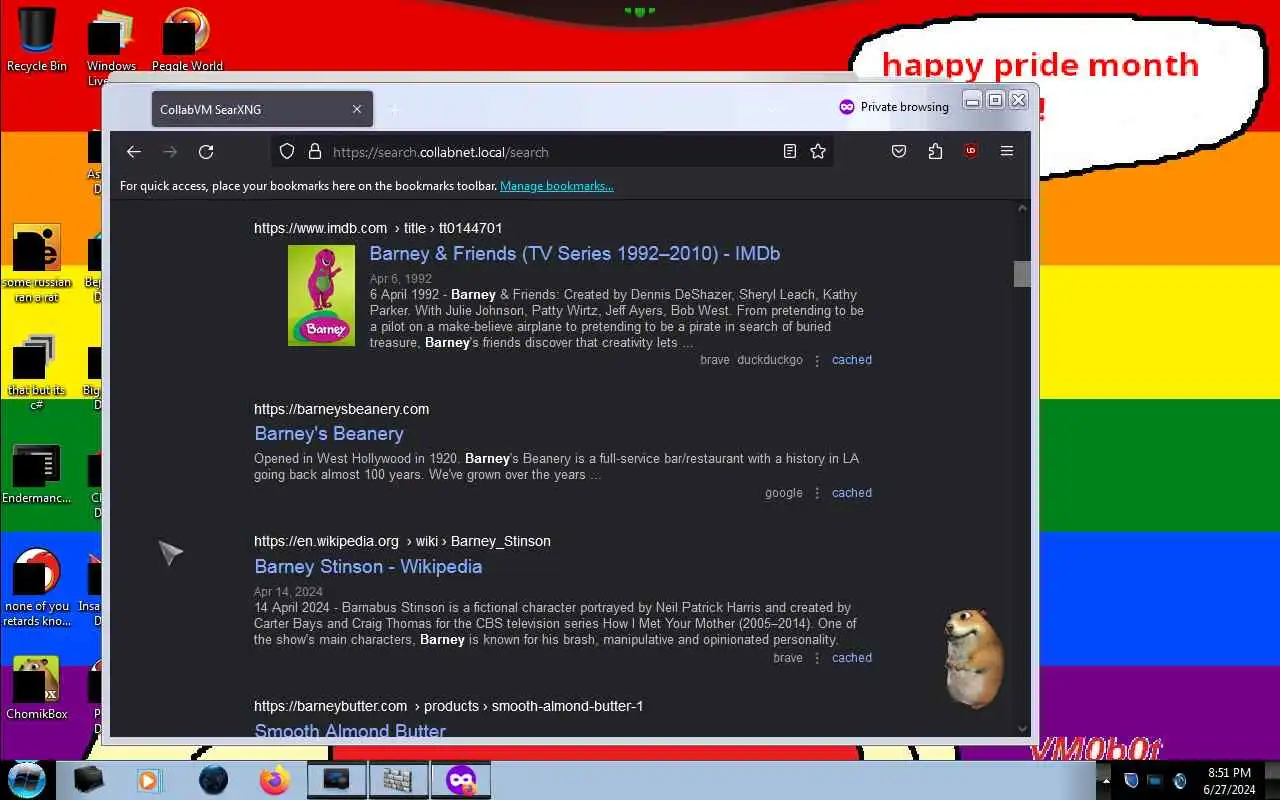Image resolution: width=1280 pixels, height=800 pixels.
Task: Open tracking protection shield in address bar
Action: (x=287, y=151)
